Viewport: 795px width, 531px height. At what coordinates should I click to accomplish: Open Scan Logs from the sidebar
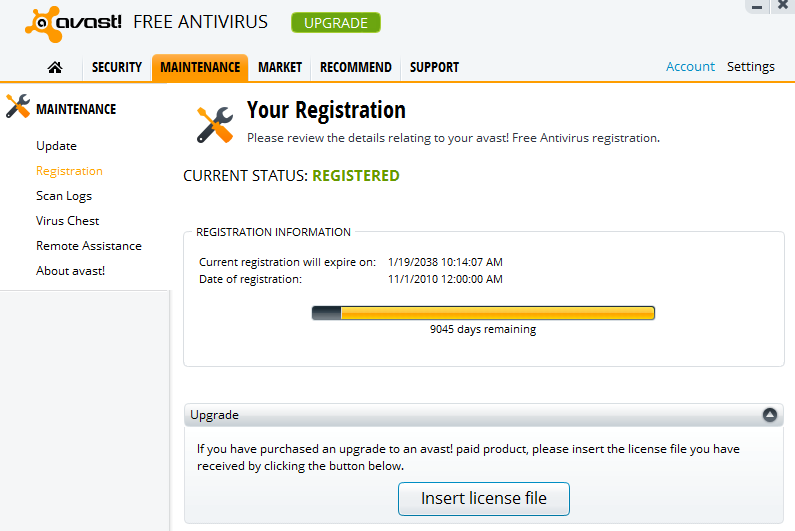tap(64, 196)
